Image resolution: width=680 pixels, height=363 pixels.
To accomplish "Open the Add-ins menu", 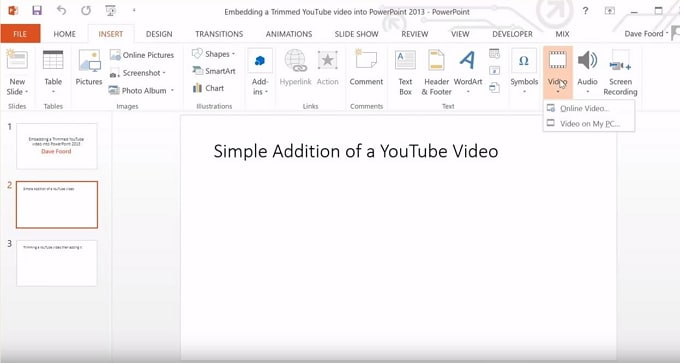I will pos(260,72).
